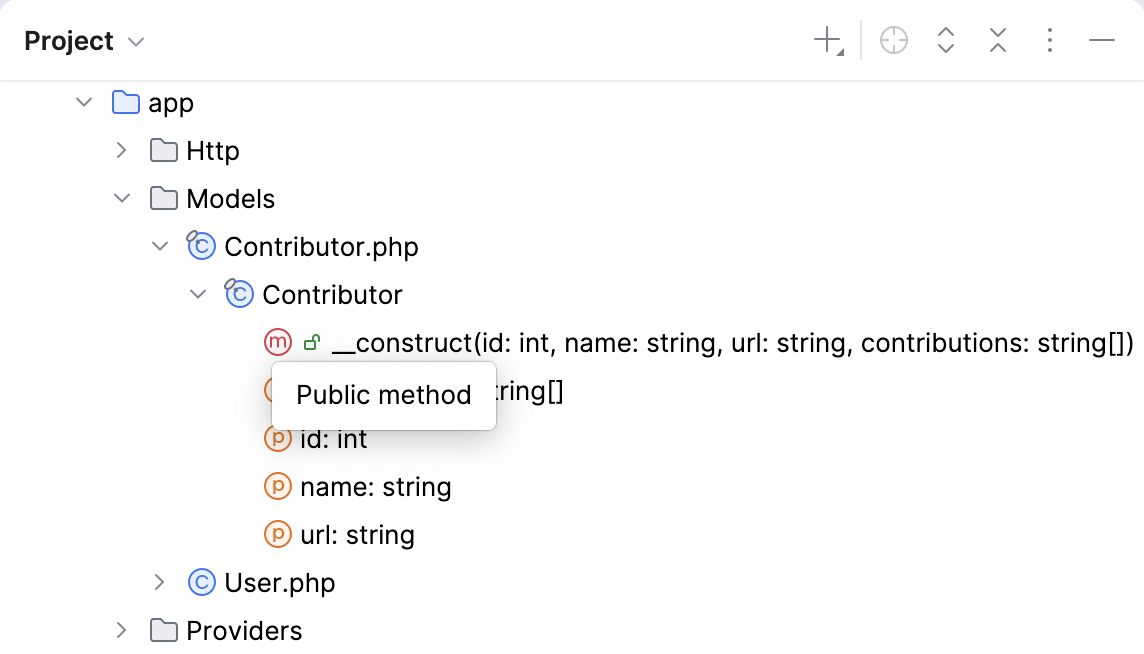The width and height of the screenshot is (1144, 654).
Task: Hide the Project tool window
Action: [x=1101, y=40]
